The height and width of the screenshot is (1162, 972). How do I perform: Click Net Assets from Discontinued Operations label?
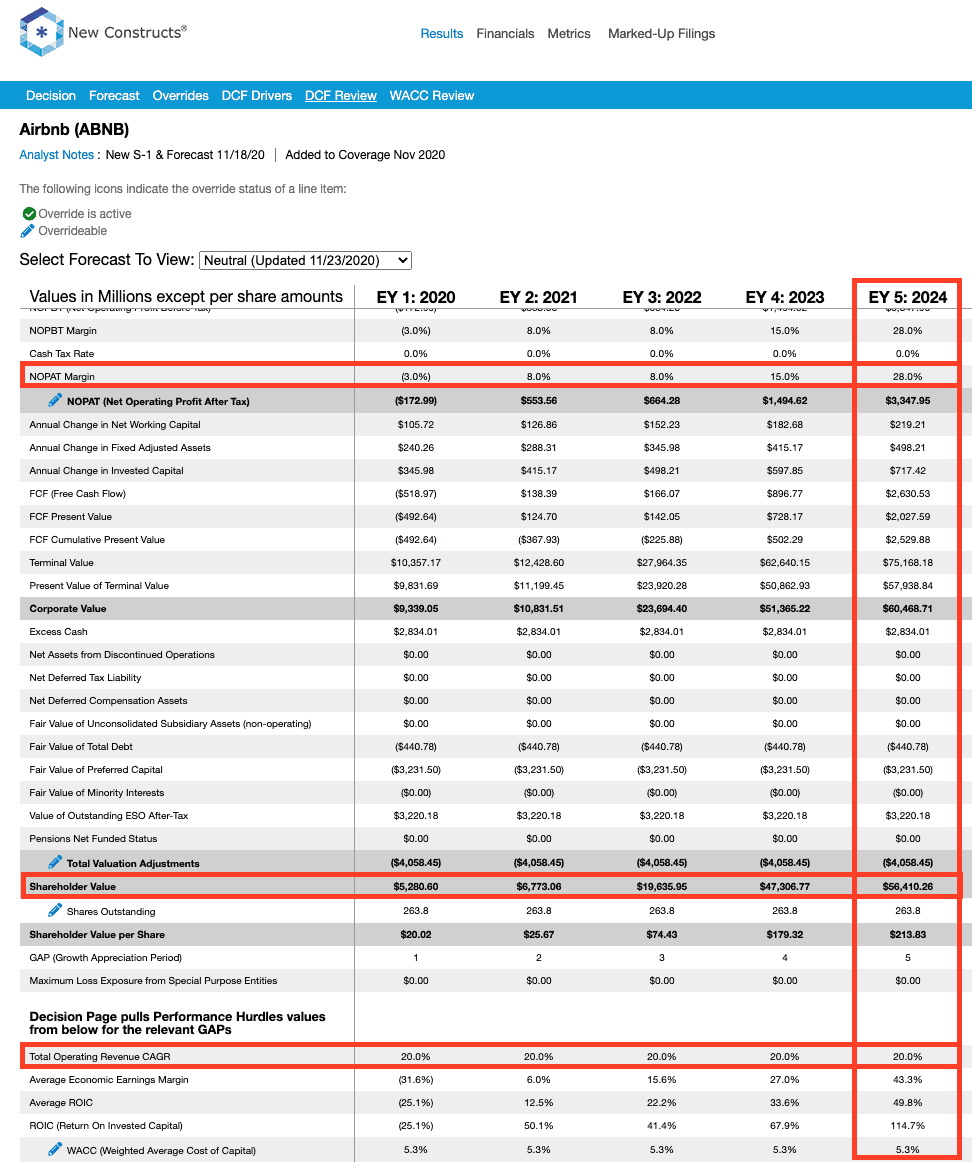pyautogui.click(x=122, y=654)
